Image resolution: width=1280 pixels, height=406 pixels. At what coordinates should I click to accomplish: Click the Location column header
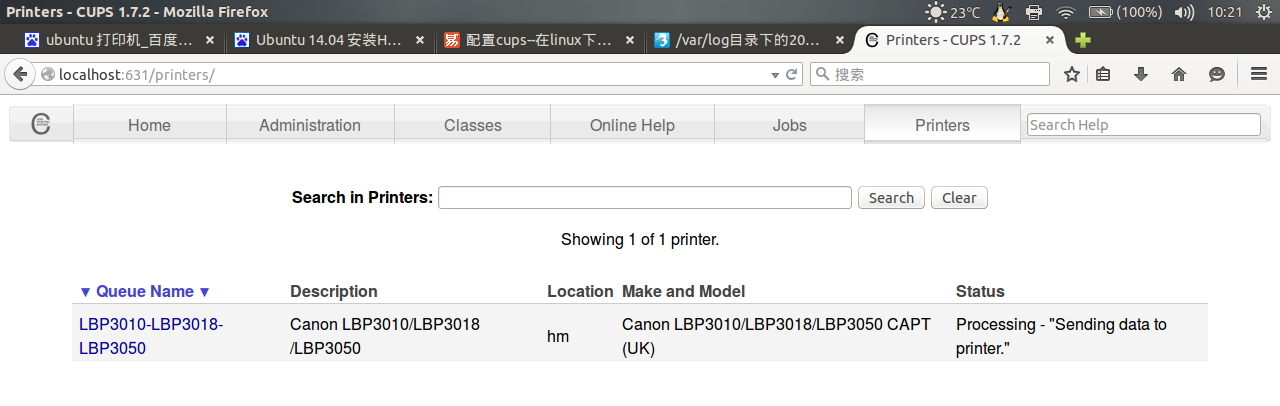point(580,292)
